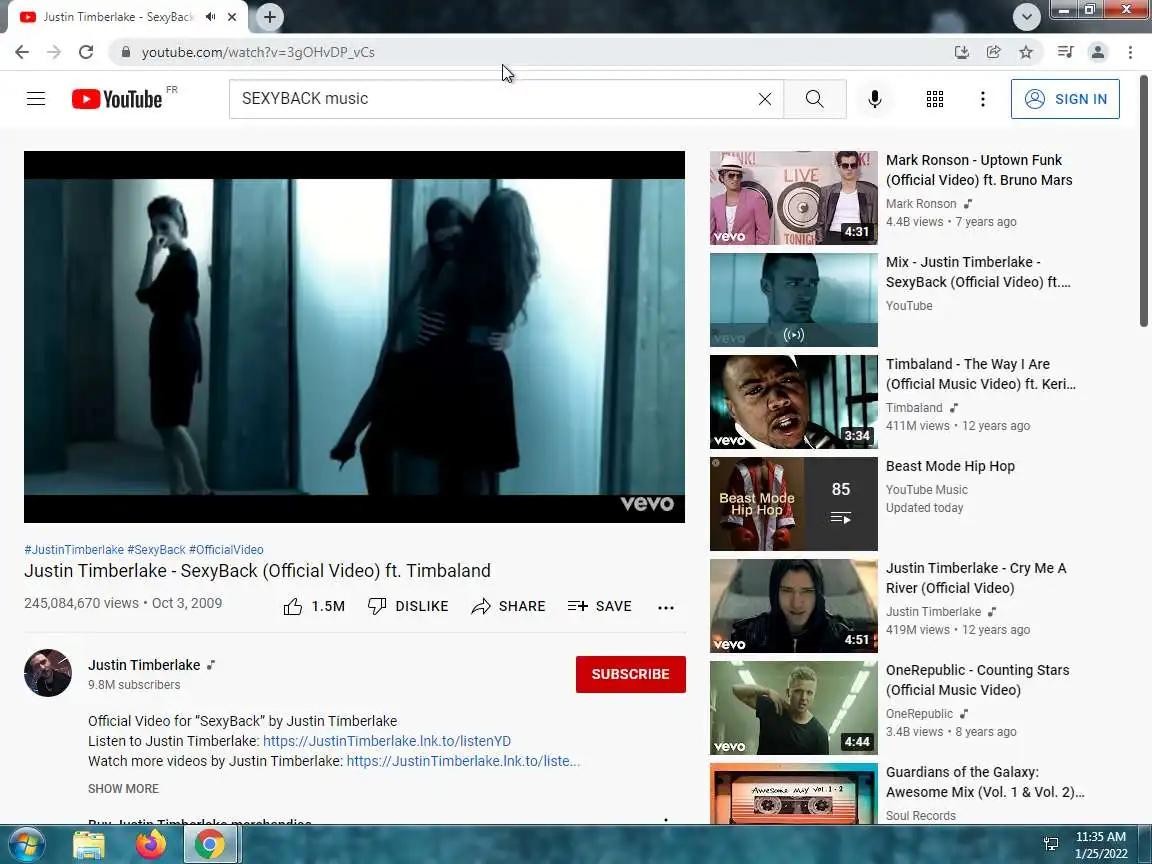Open the Watch more videos link
Viewport: 1152px width, 864px height.
pos(463,761)
